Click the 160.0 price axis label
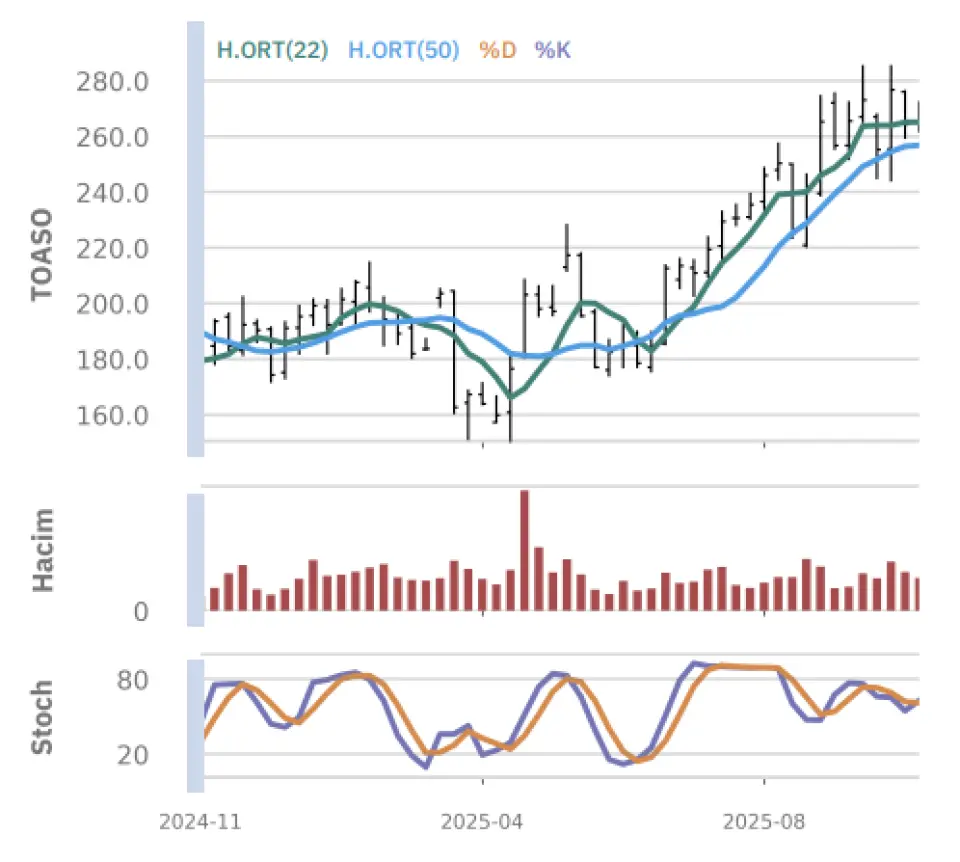The height and width of the screenshot is (862, 960). (112, 416)
